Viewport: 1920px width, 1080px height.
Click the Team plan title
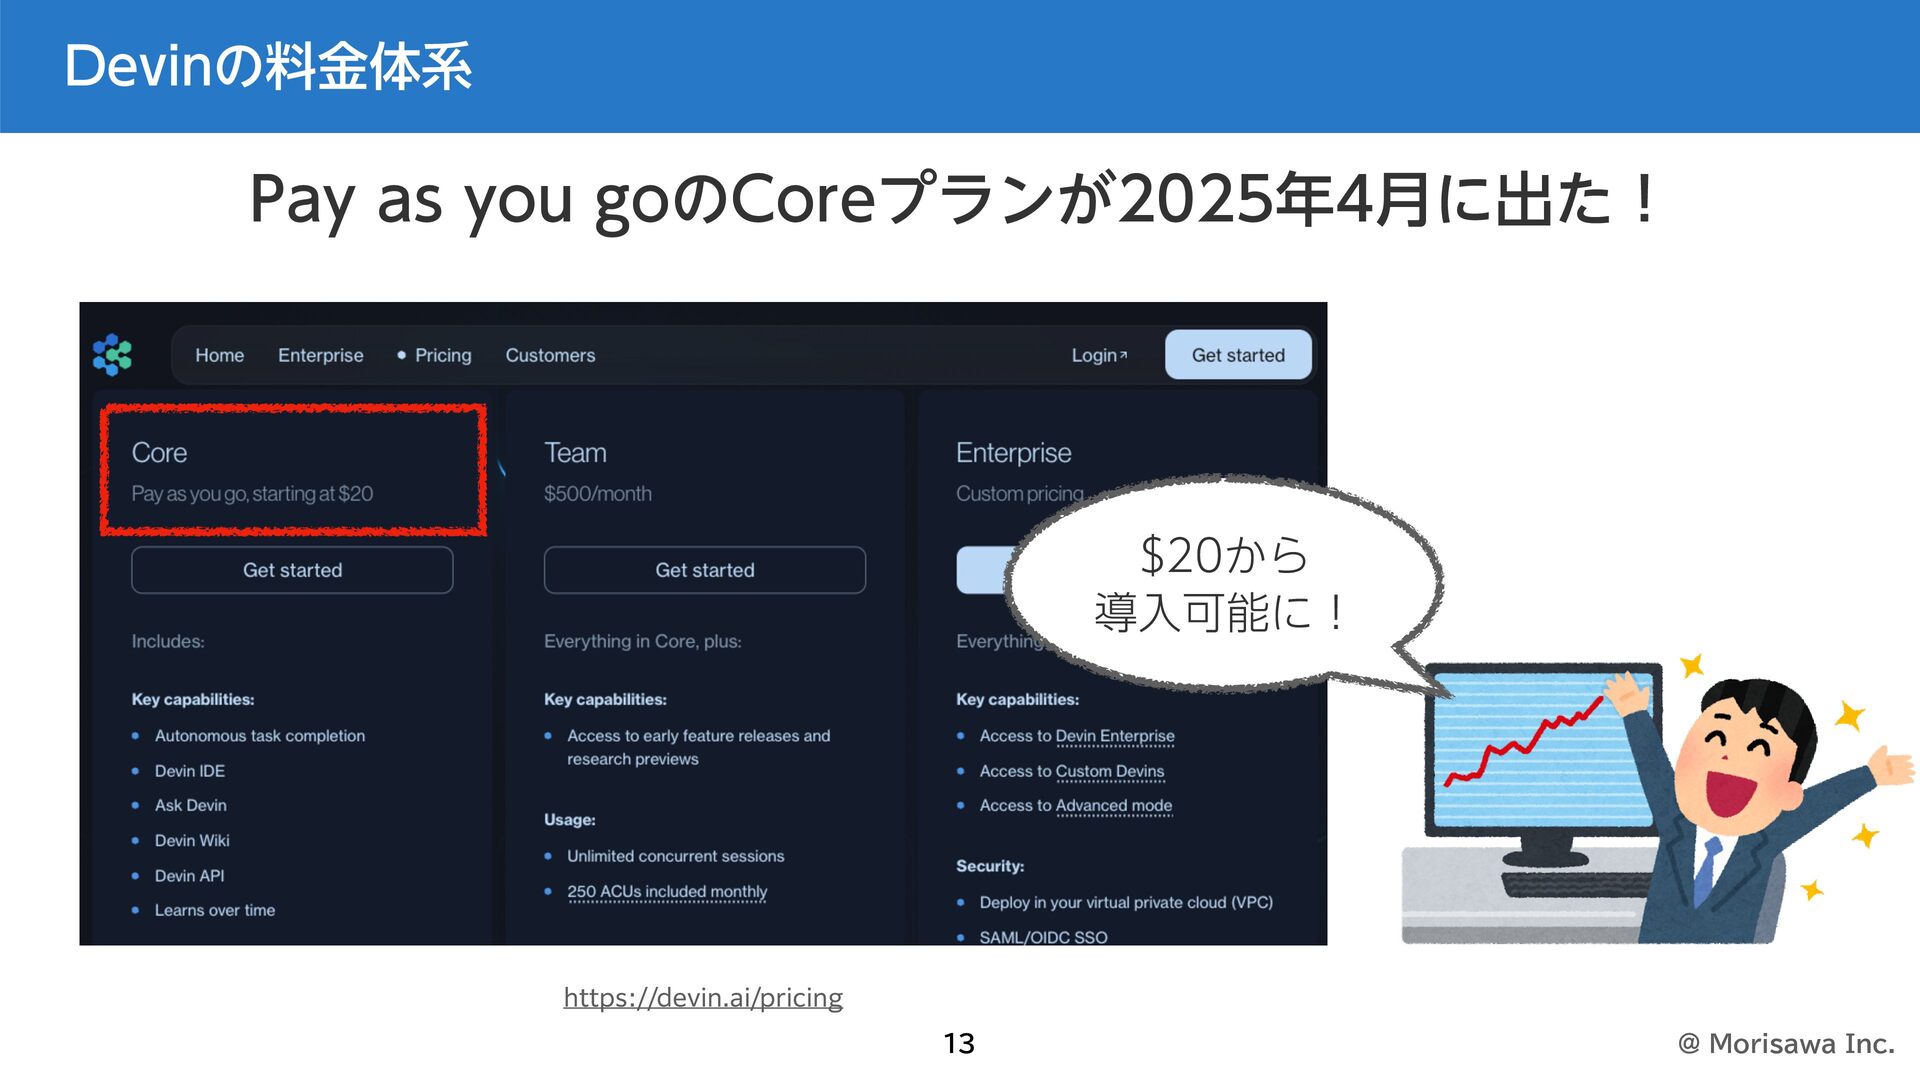click(x=575, y=453)
